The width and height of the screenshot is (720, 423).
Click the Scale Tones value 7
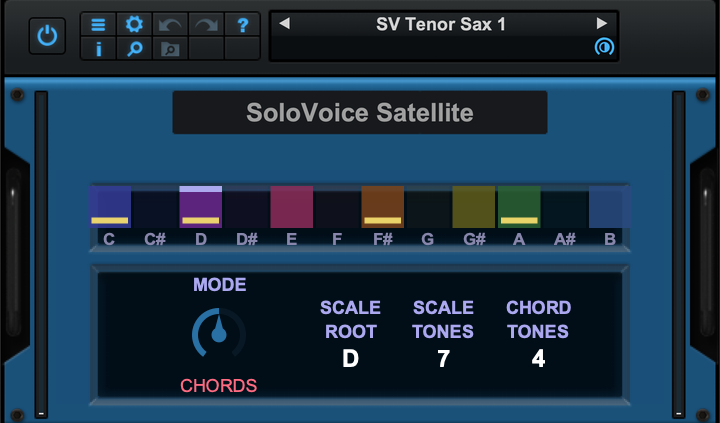pos(443,358)
